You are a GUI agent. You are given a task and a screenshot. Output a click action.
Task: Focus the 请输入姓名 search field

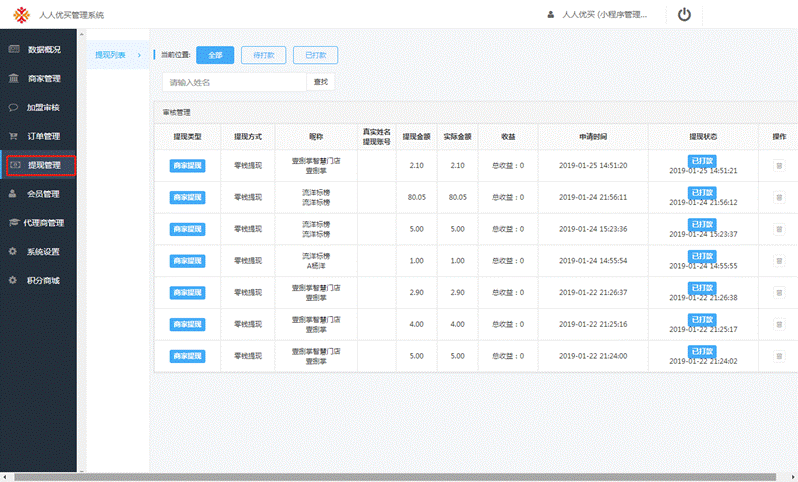(235, 82)
